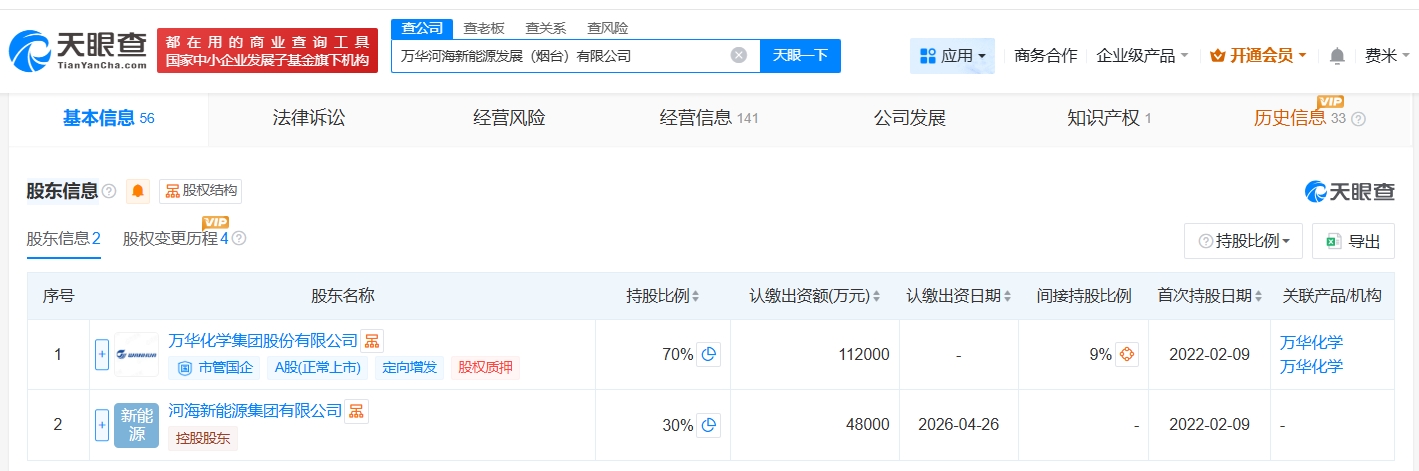Expand row 1 shareholder with plus button
This screenshot has height=471, width=1419.
[101, 354]
